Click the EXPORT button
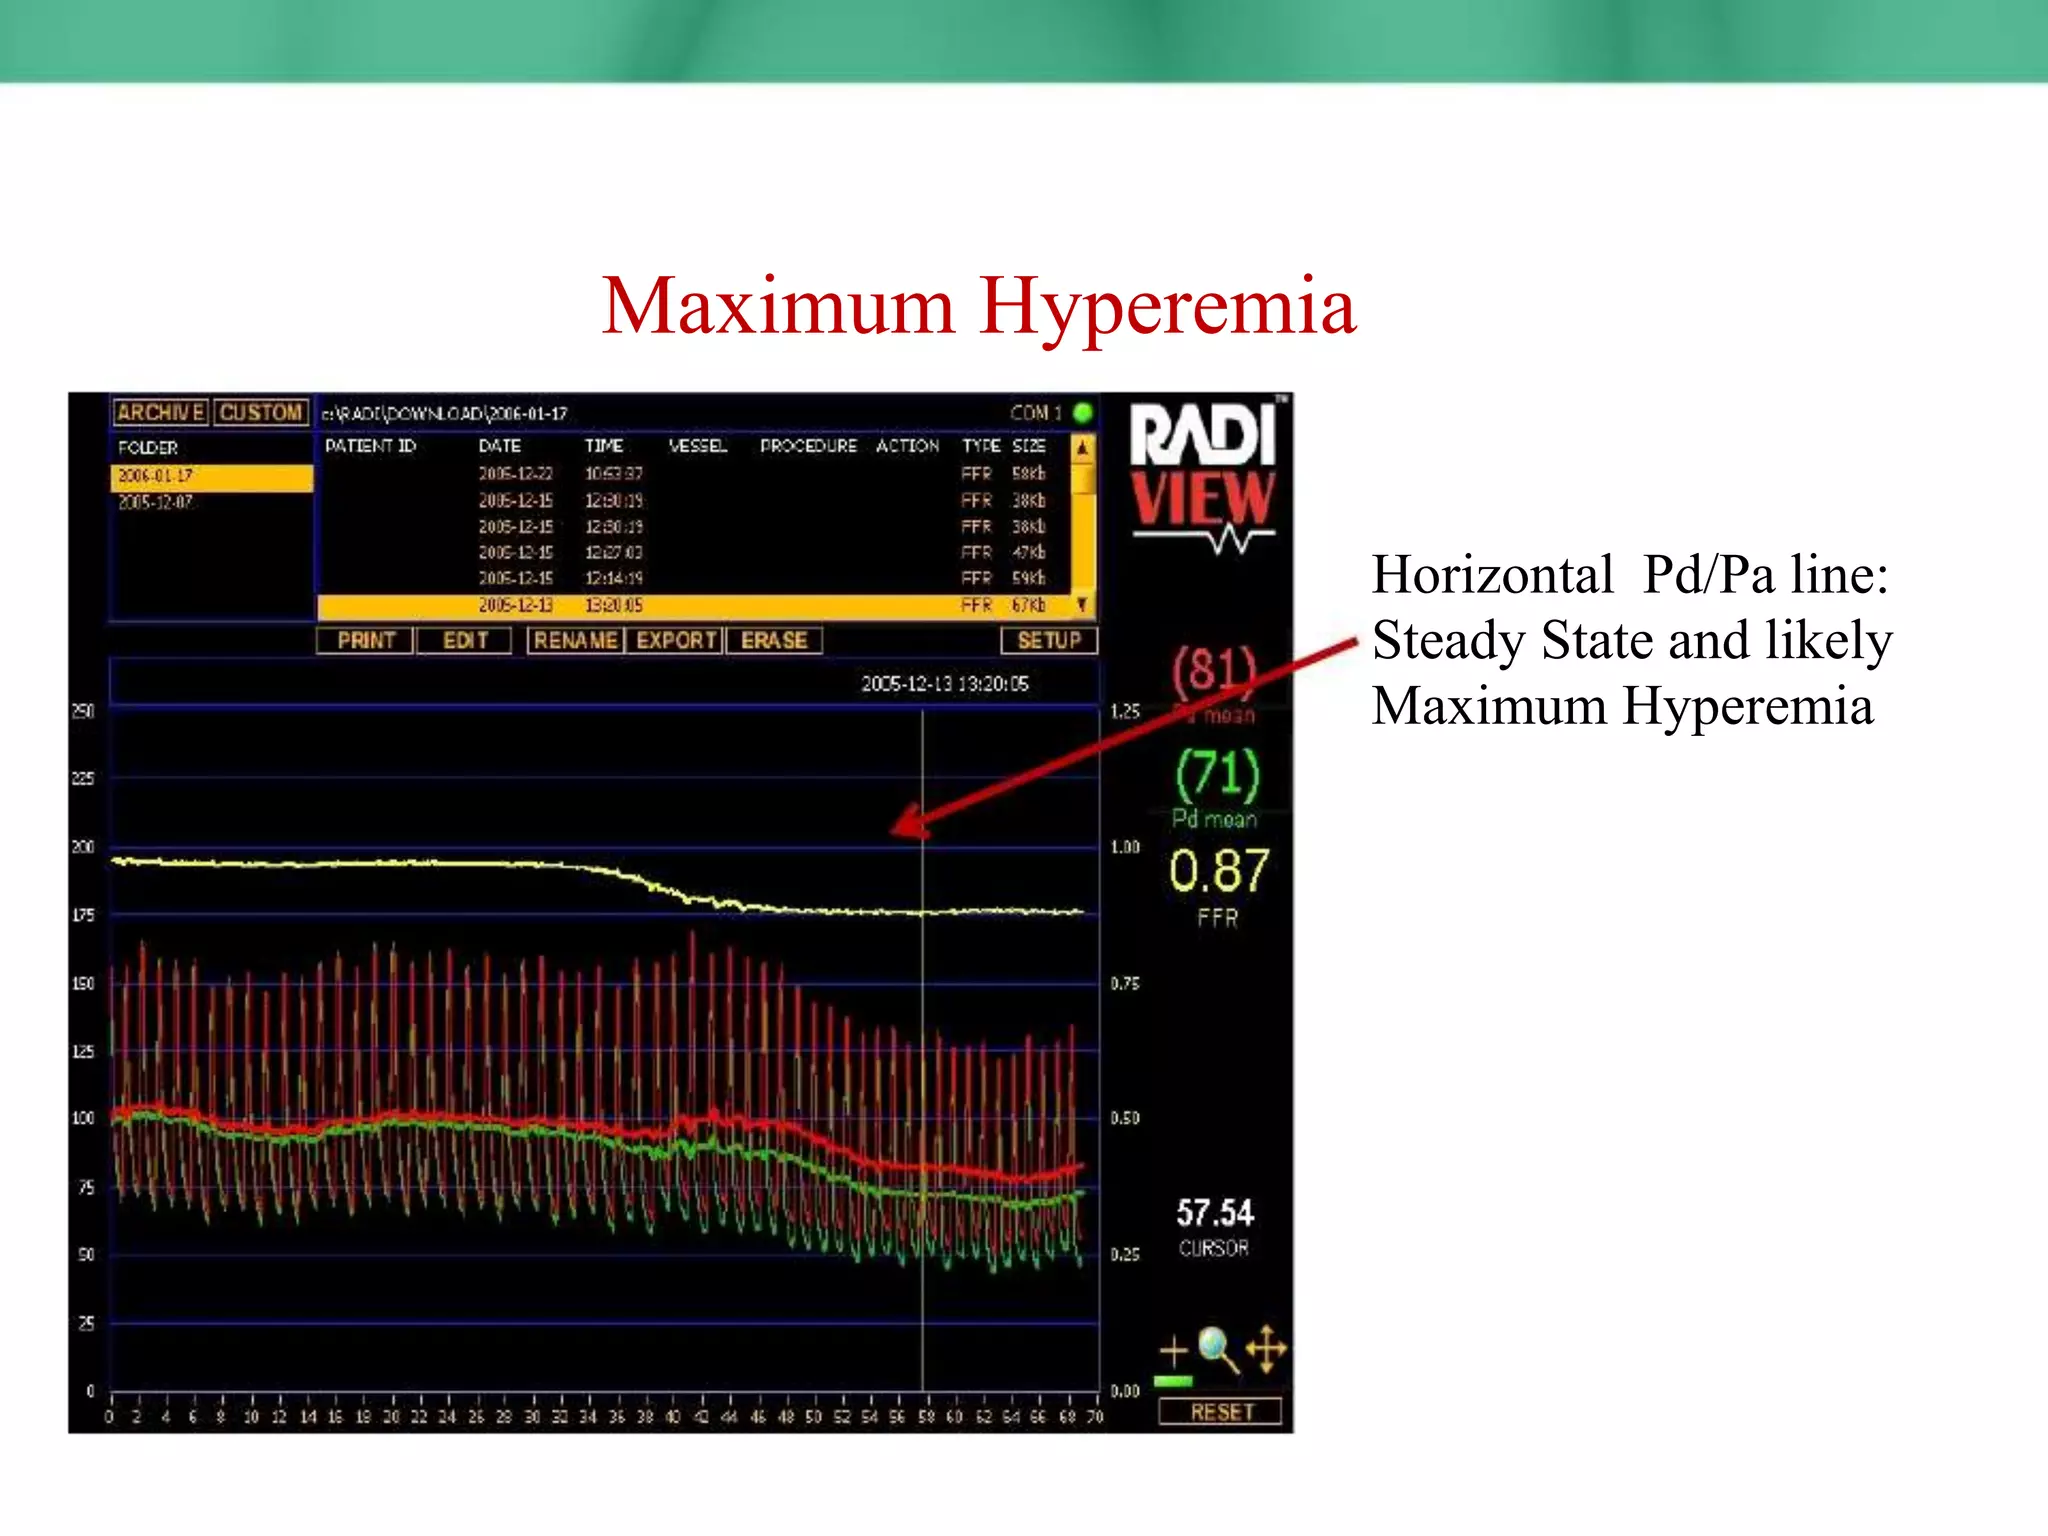This screenshot has width=2048, height=1536. (676, 640)
